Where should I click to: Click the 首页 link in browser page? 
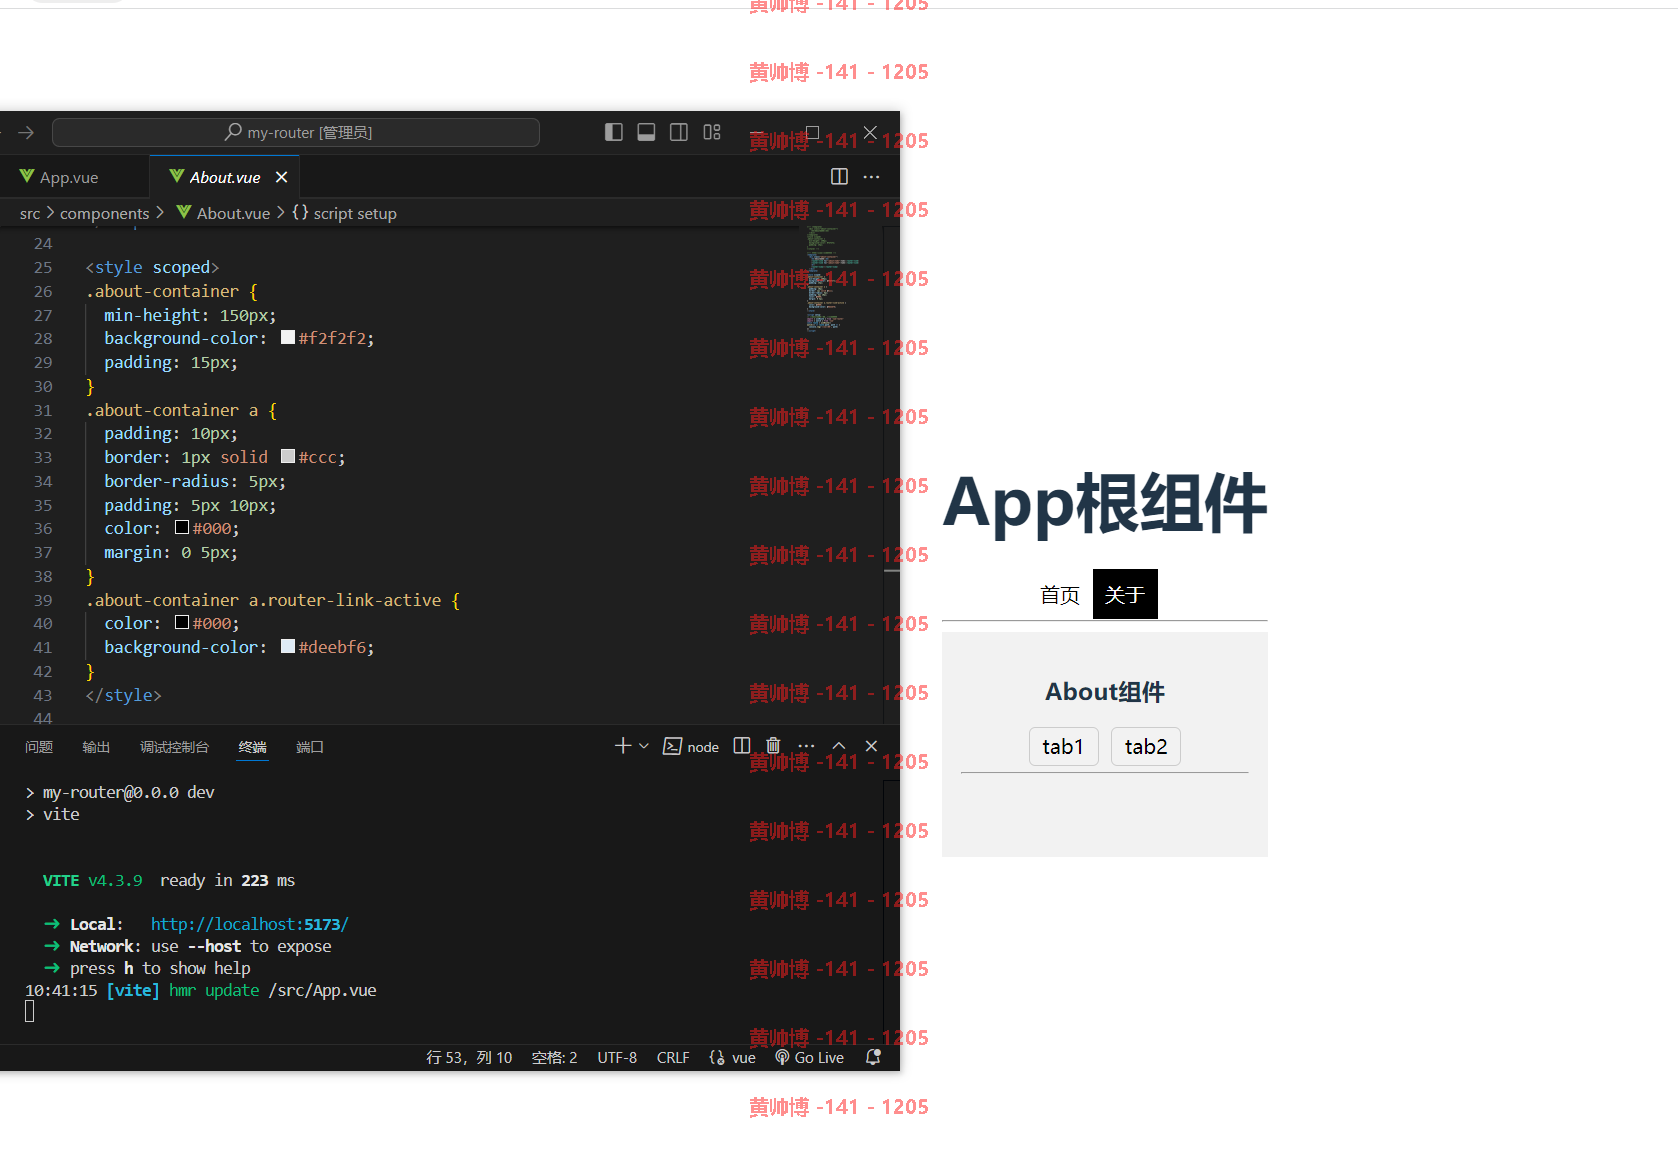coord(1060,595)
